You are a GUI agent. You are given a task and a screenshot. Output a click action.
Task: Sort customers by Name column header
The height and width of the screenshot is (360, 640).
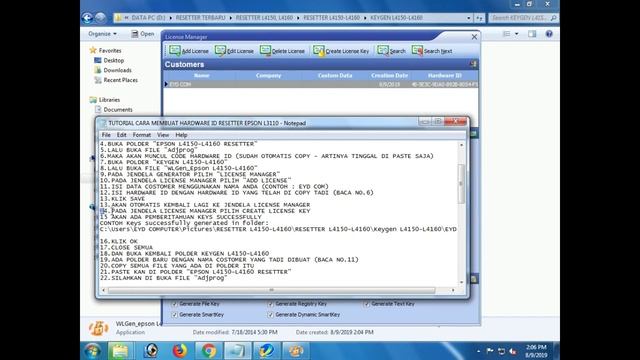click(202, 76)
